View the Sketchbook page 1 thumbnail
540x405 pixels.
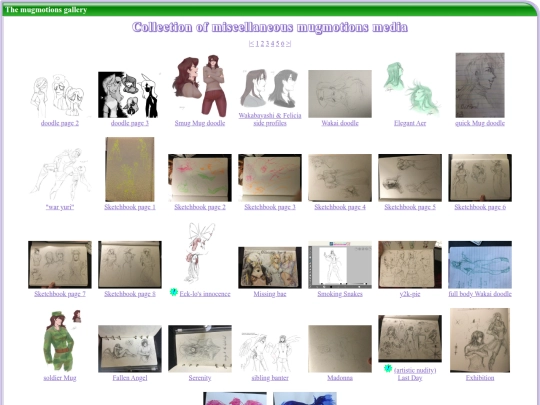click(x=130, y=169)
